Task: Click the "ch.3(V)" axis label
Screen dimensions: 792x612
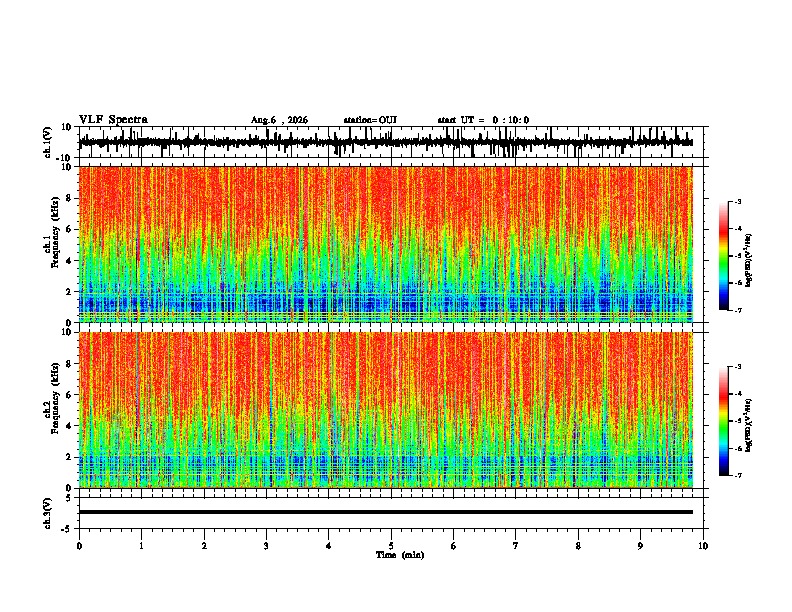Action: click(x=48, y=513)
